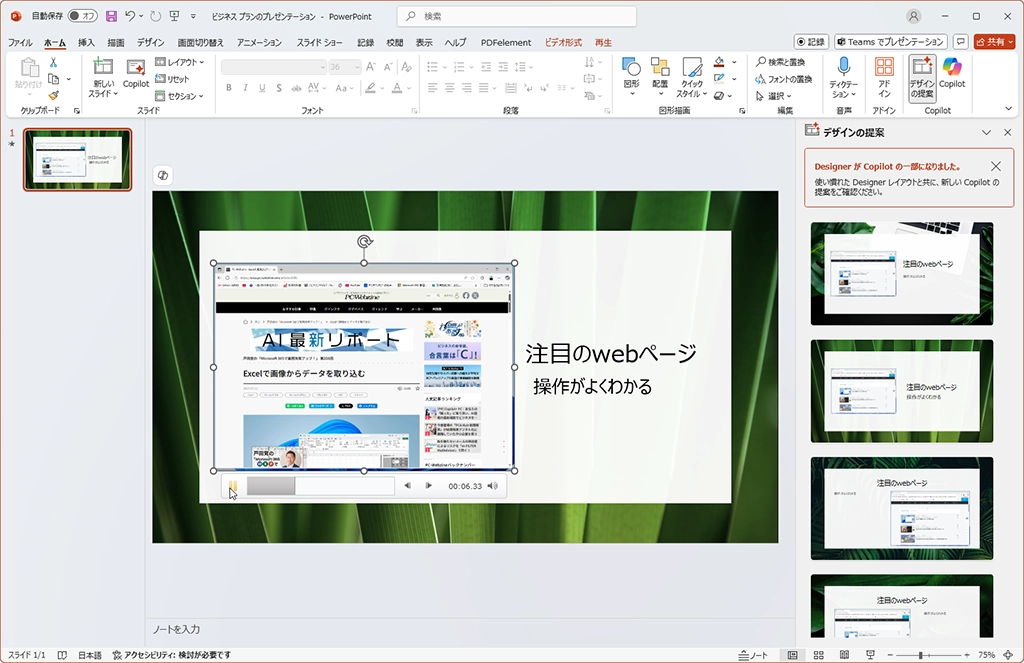Click the Format Painter brush icon
1024x663 pixels.
(54, 95)
